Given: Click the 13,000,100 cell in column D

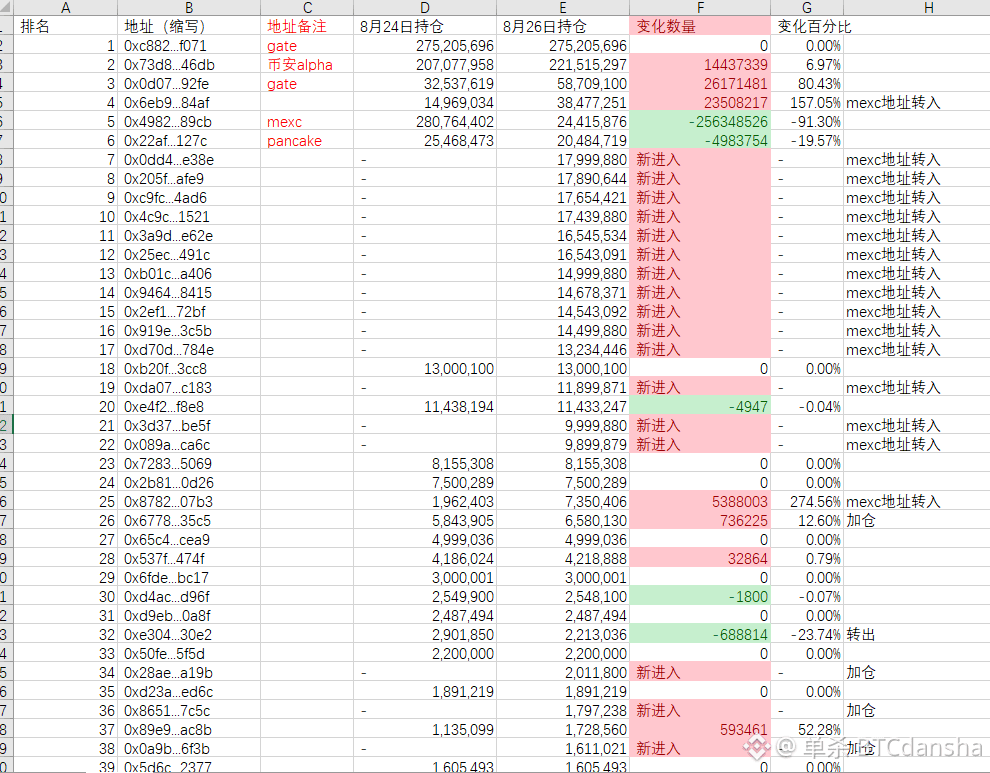Looking at the screenshot, I should click(425, 368).
